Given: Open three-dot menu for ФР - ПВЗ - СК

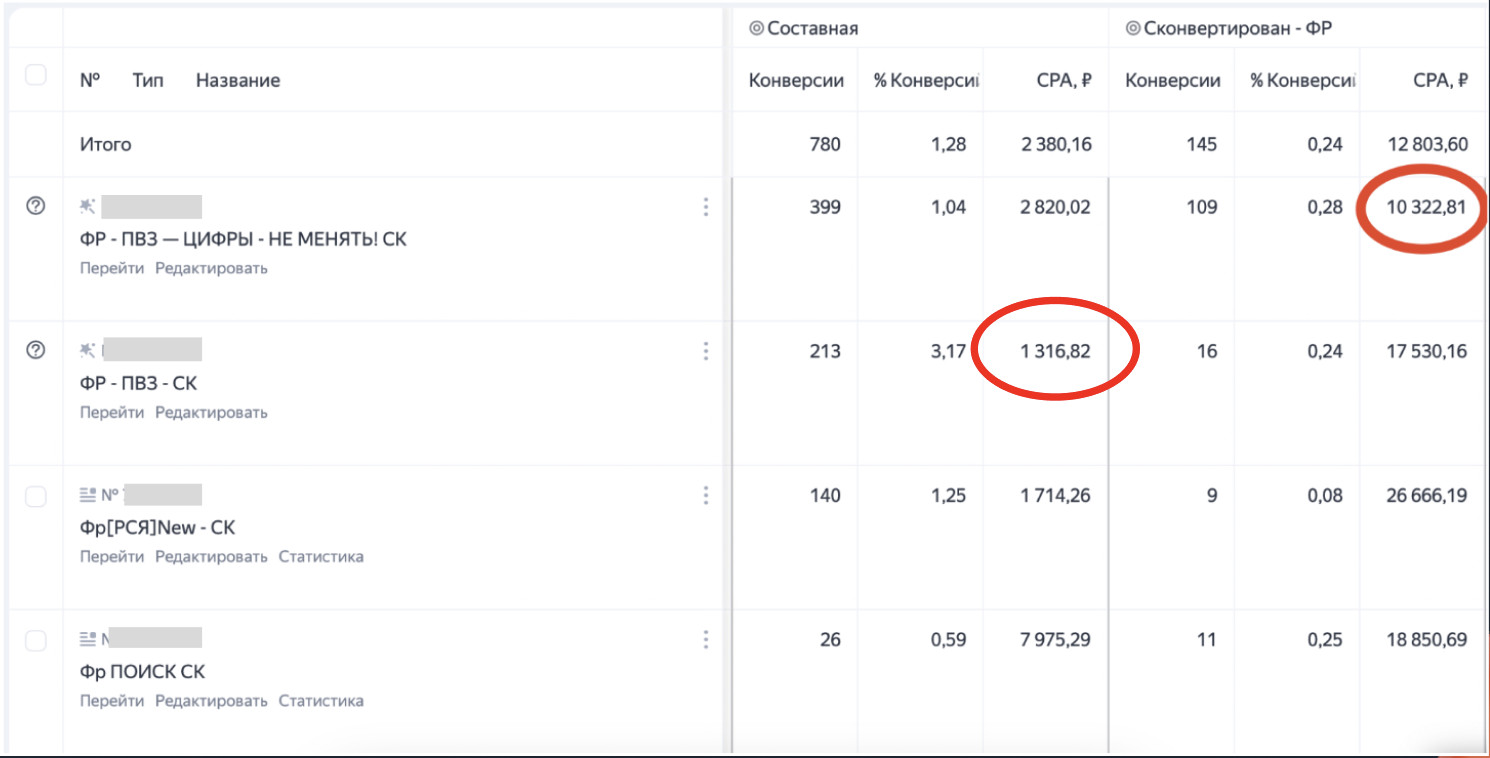Looking at the screenshot, I should 705,351.
